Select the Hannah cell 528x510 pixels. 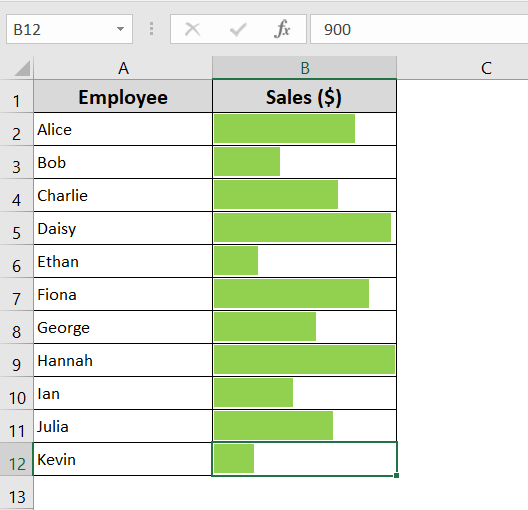point(123,360)
